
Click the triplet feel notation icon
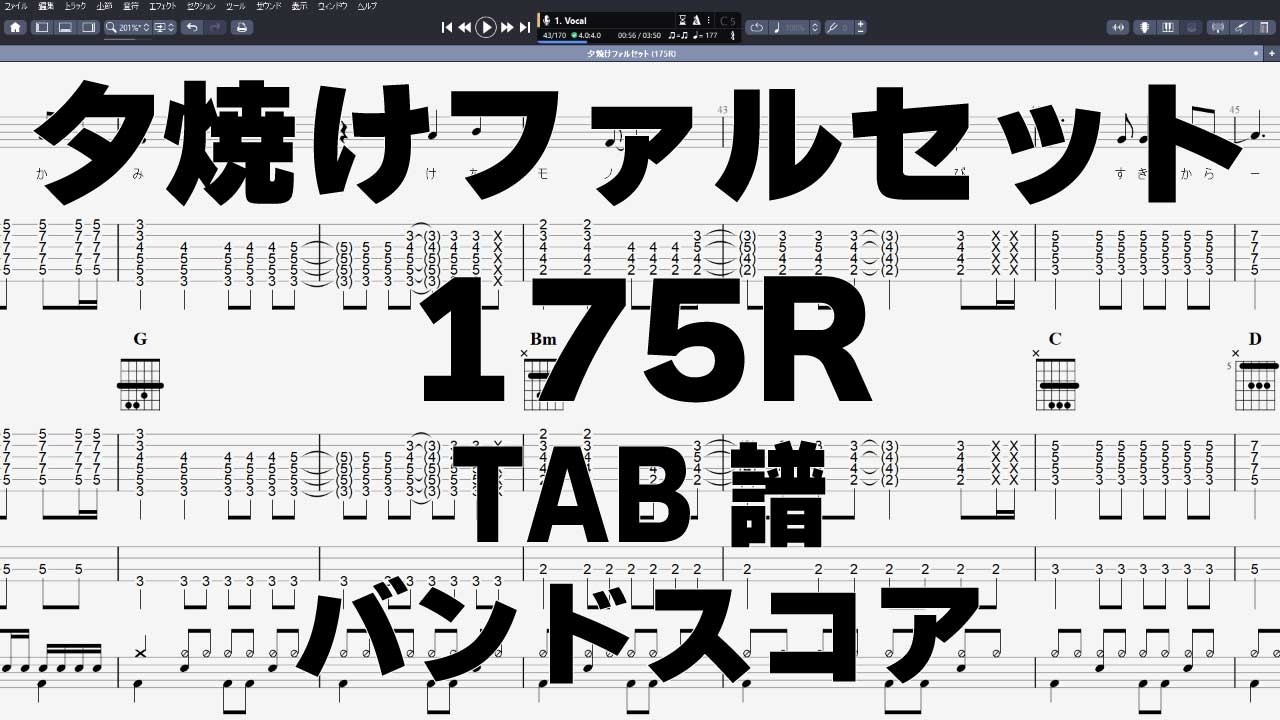click(677, 35)
